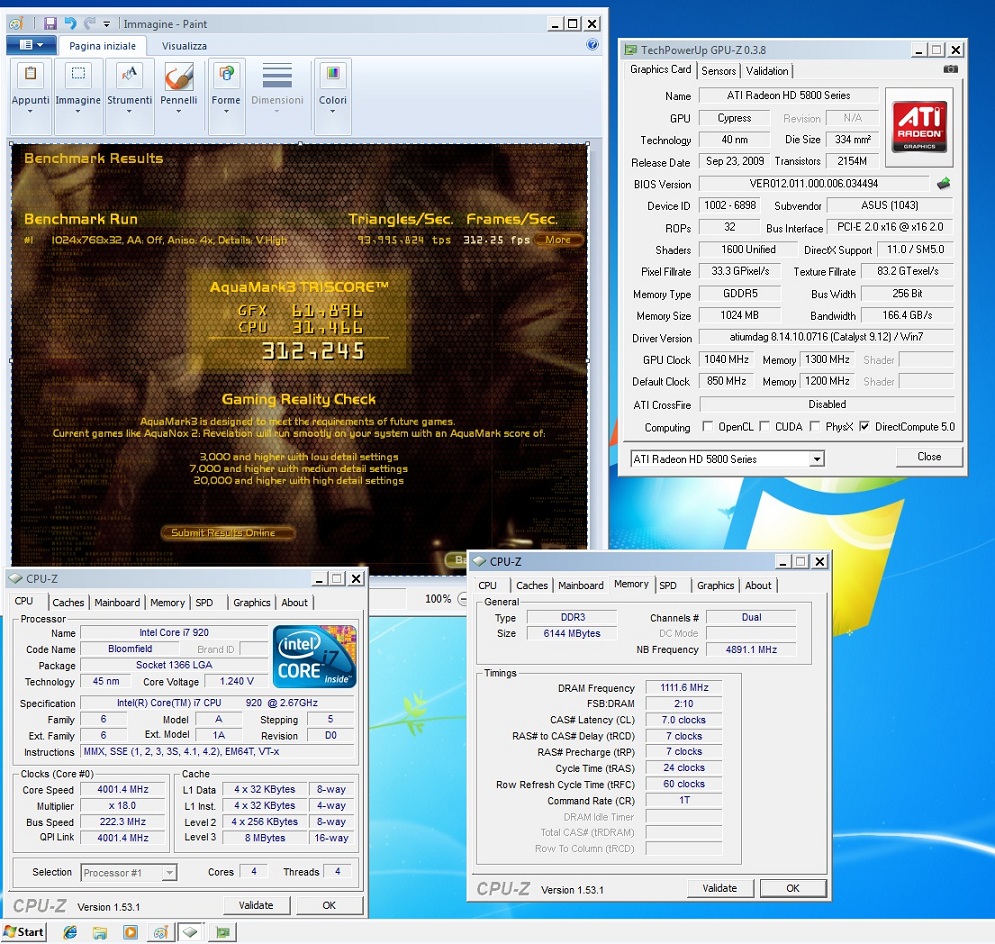Select the Pagina iniziale ribbon tab

[102, 46]
